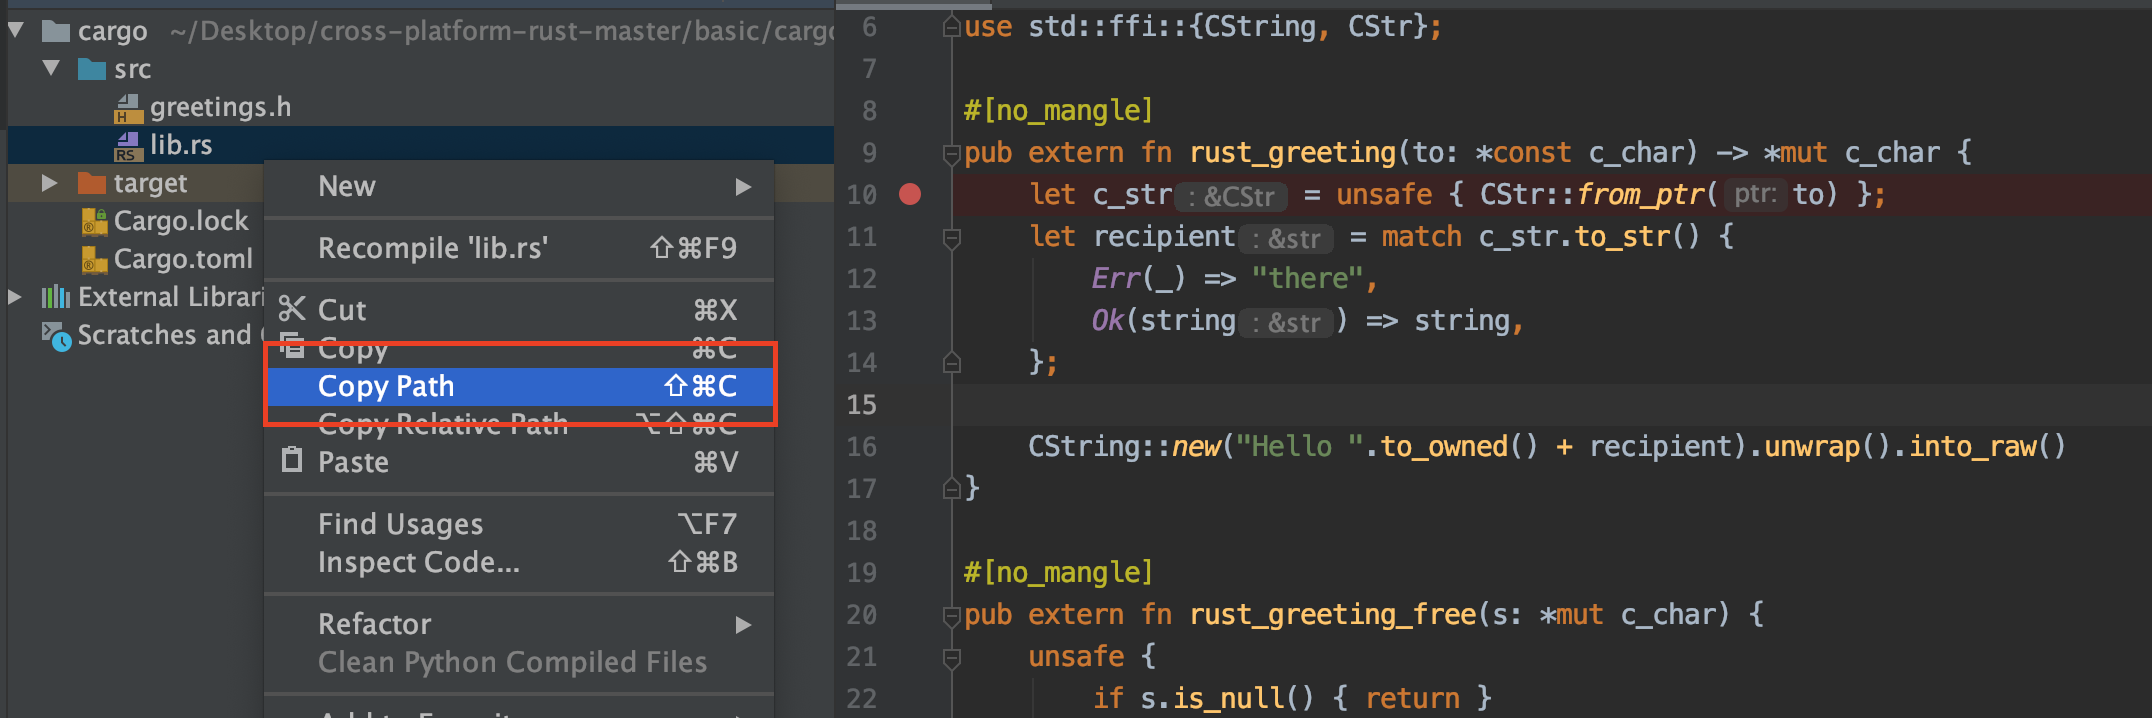
Task: Click fold end marker on line 14
Action: 952,363
